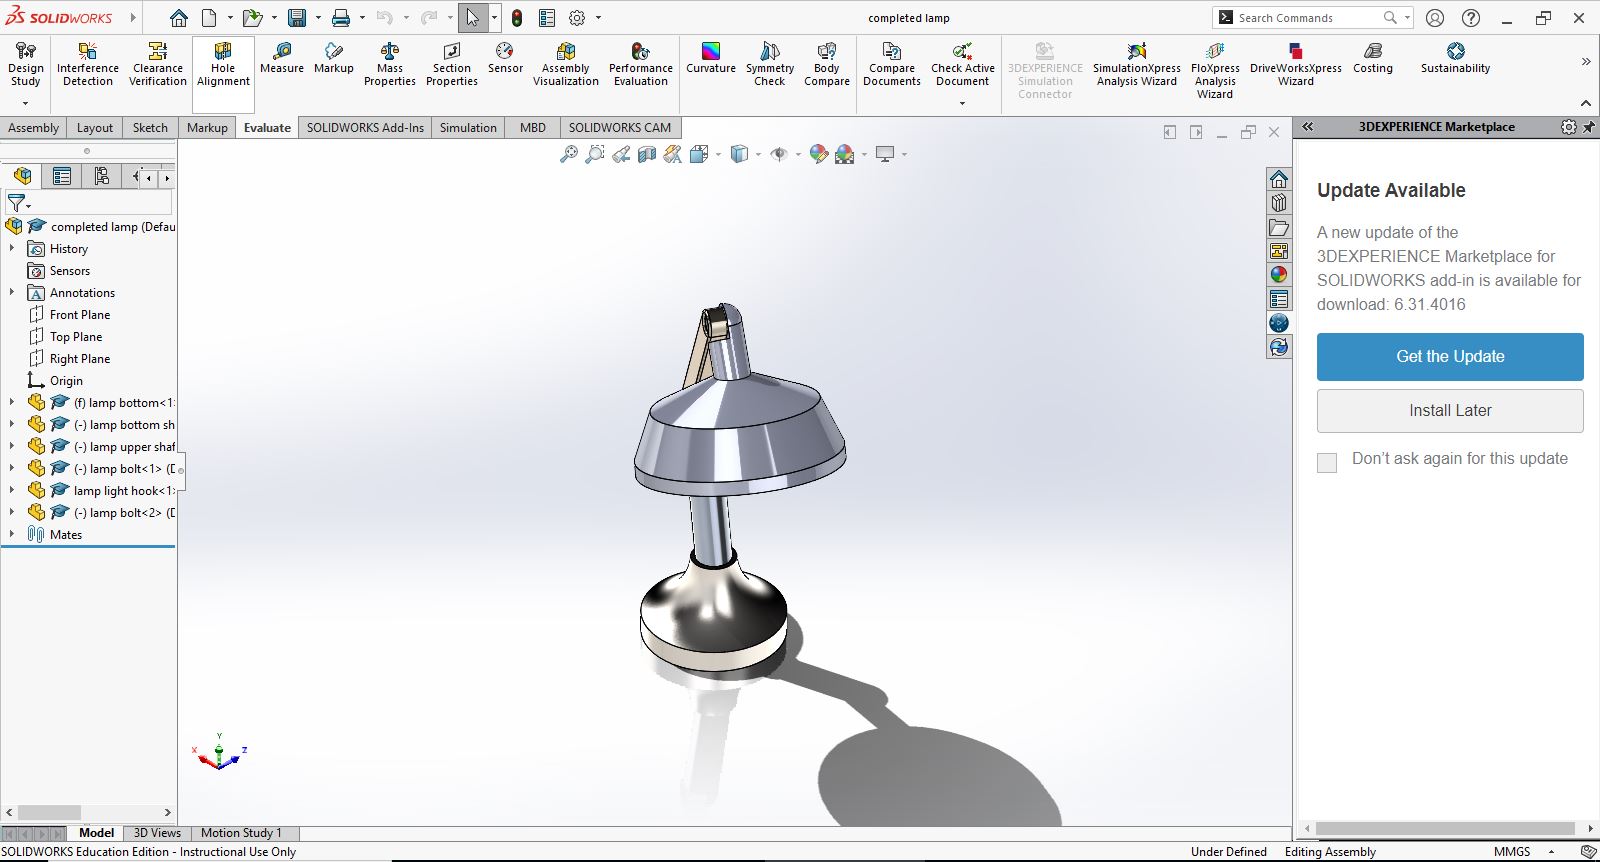Screen dimensions: 1600x862
Task: Open Section Properties
Action: coord(452,64)
